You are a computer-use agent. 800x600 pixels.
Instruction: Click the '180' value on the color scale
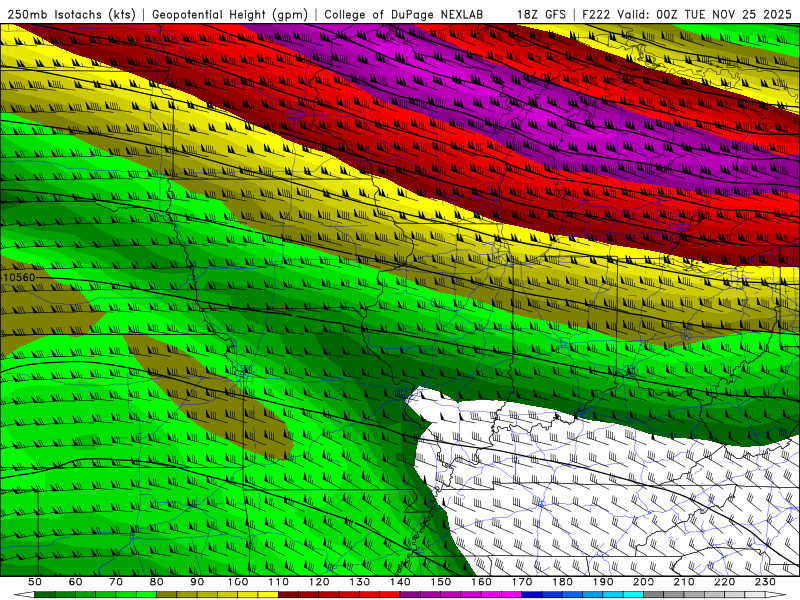[x=563, y=582]
